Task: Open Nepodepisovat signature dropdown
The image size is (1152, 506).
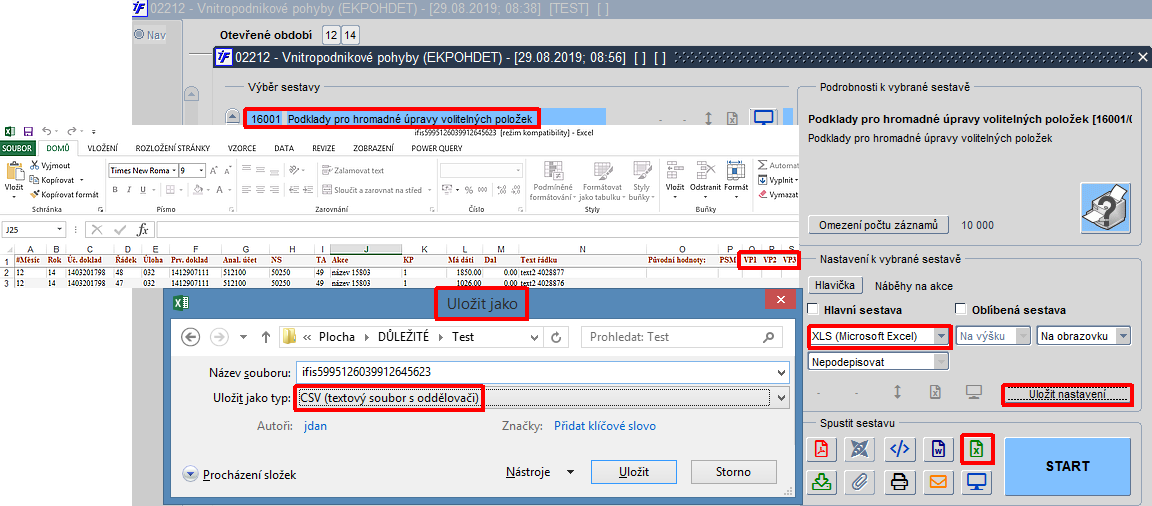Action: pyautogui.click(x=941, y=361)
